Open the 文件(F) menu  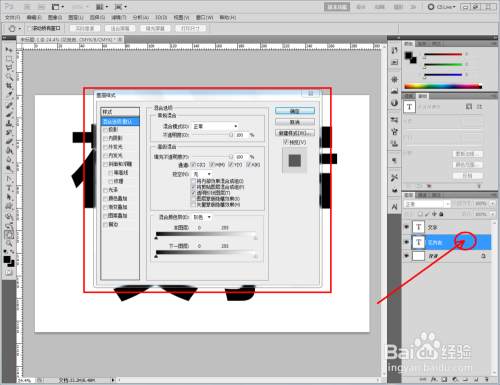tap(13, 17)
